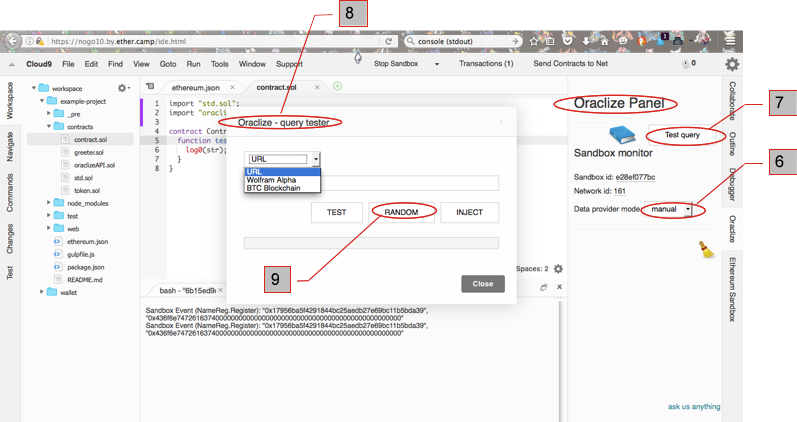Select BTC Blockchain from the dropdown list

point(282,188)
